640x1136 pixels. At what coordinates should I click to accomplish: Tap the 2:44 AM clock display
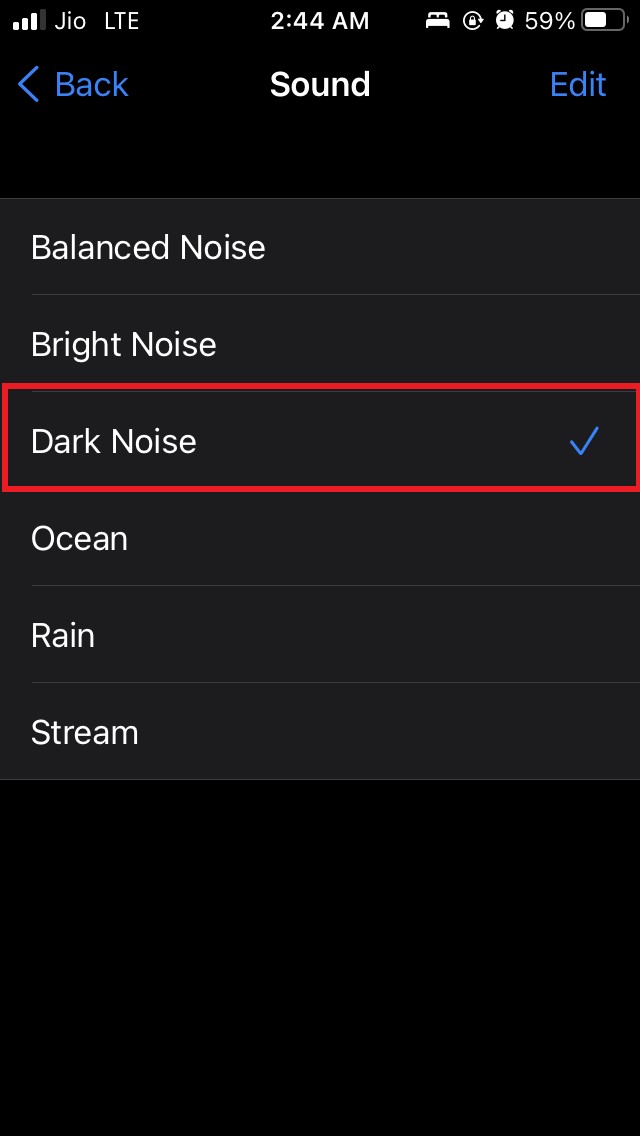pyautogui.click(x=320, y=20)
